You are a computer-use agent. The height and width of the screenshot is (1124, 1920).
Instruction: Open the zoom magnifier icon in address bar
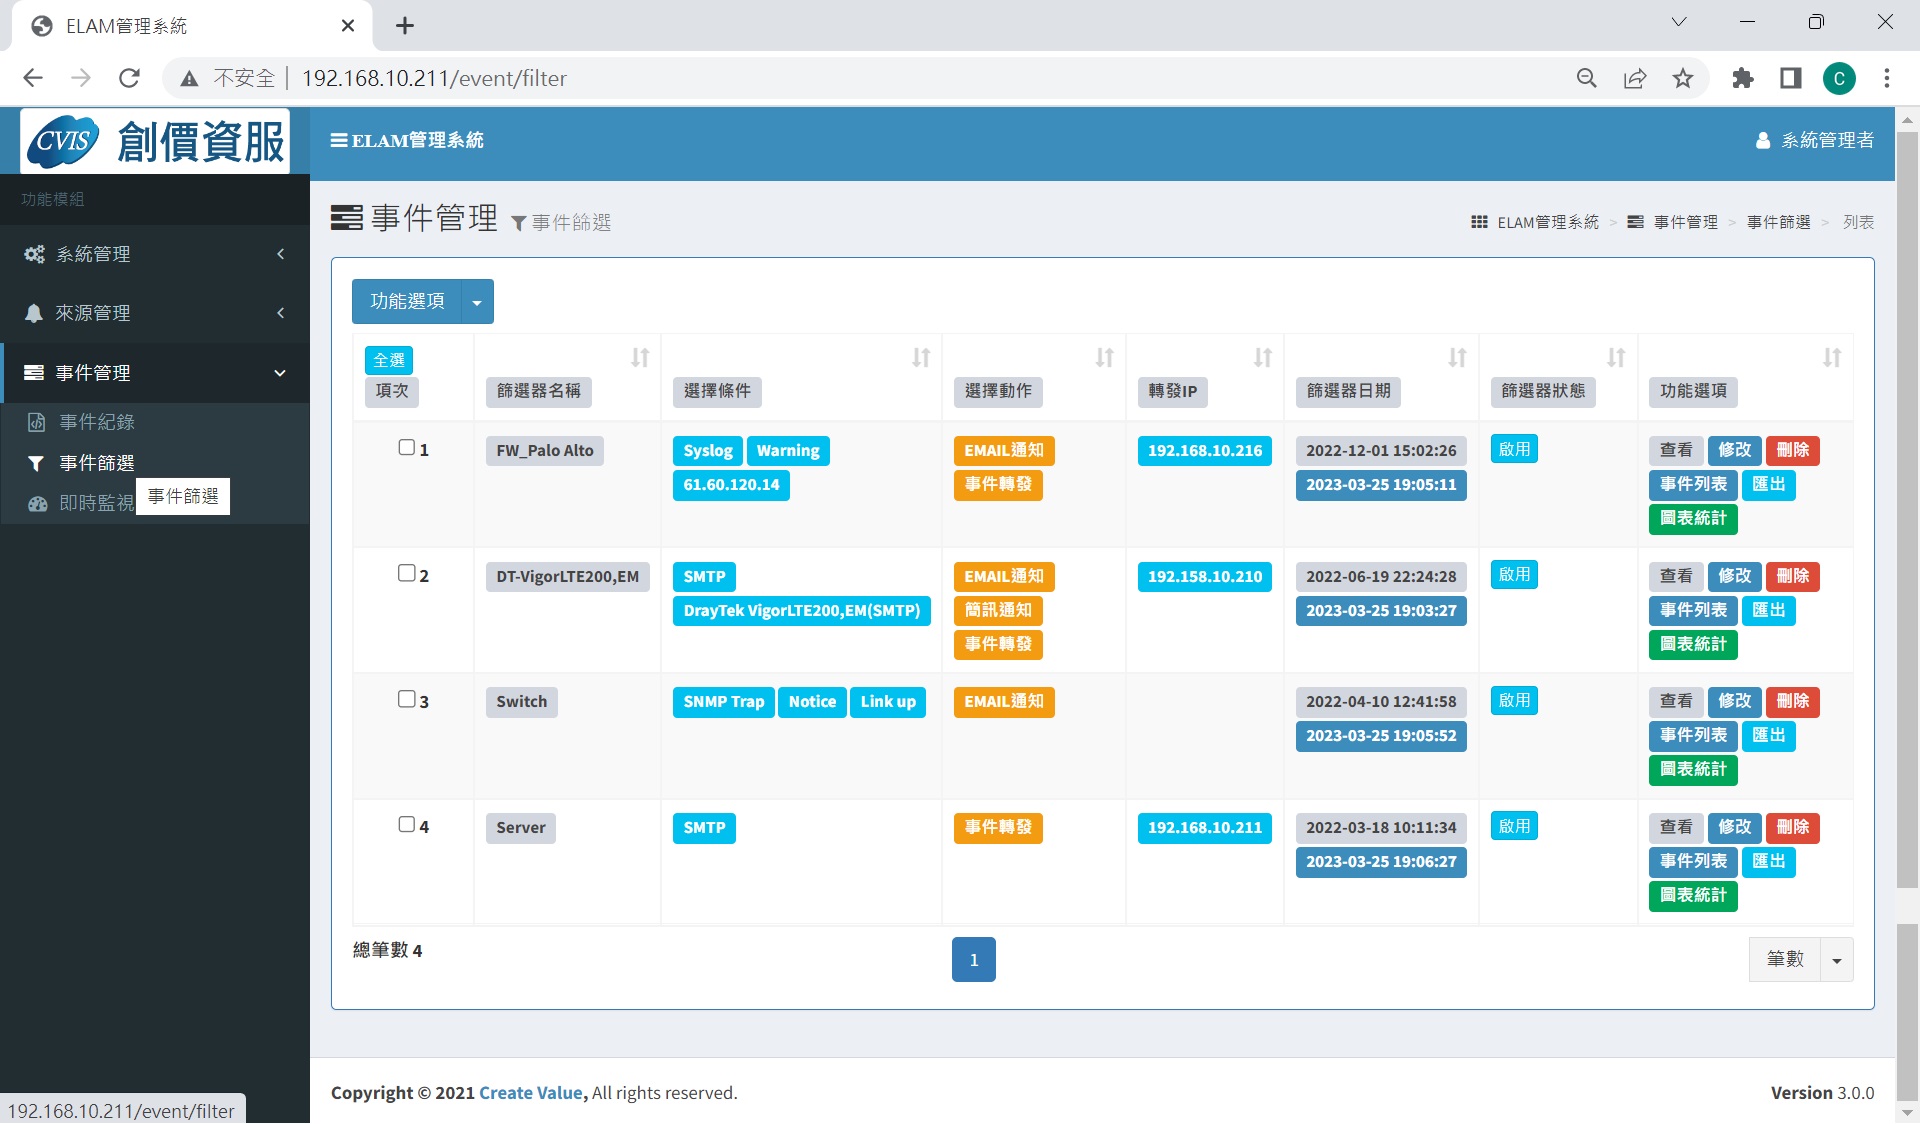(x=1586, y=78)
